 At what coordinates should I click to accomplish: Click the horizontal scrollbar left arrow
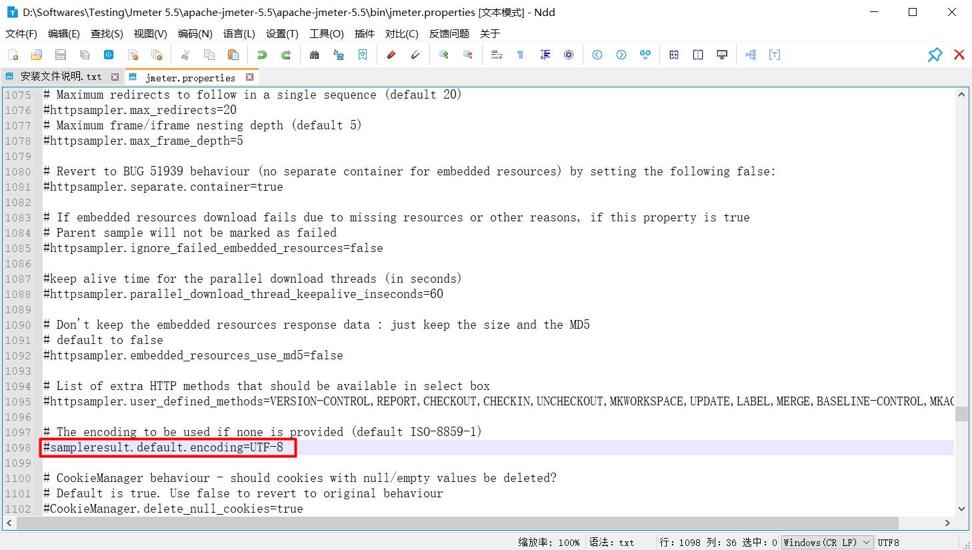pyautogui.click(x=9, y=523)
